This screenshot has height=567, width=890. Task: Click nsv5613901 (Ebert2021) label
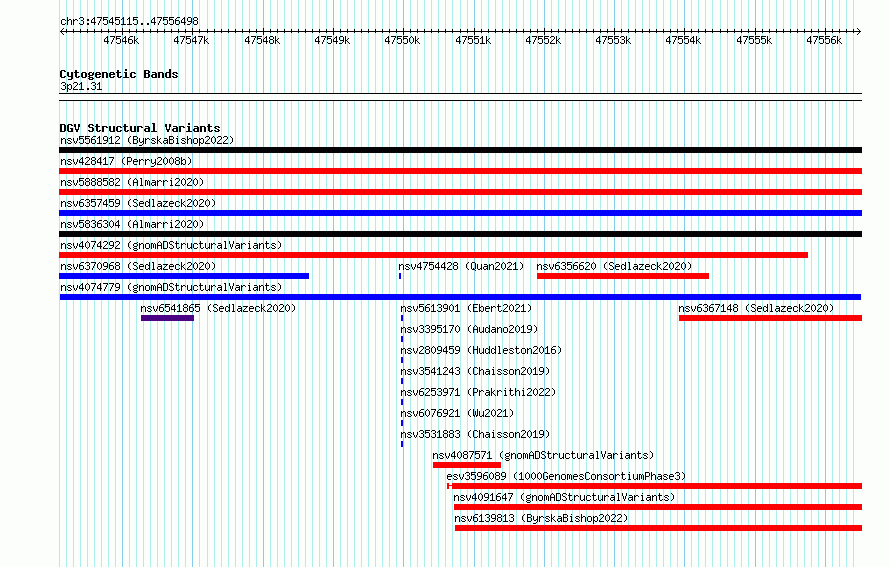pos(466,308)
